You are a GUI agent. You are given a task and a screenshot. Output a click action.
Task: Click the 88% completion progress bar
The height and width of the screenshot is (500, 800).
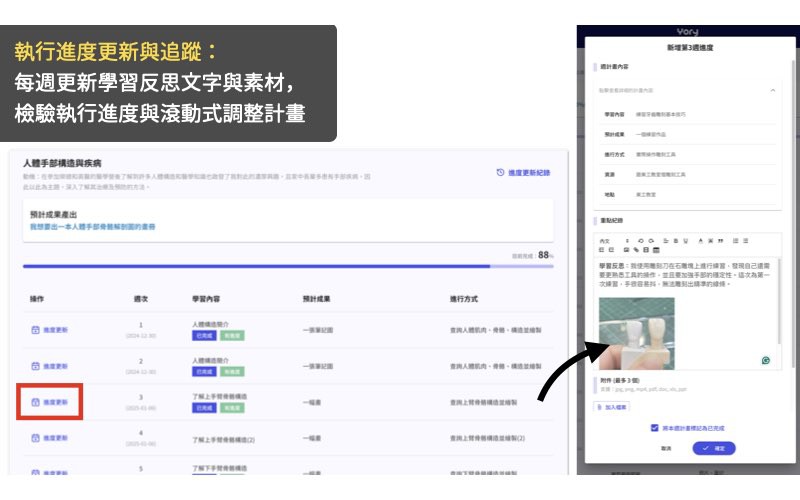point(270,267)
